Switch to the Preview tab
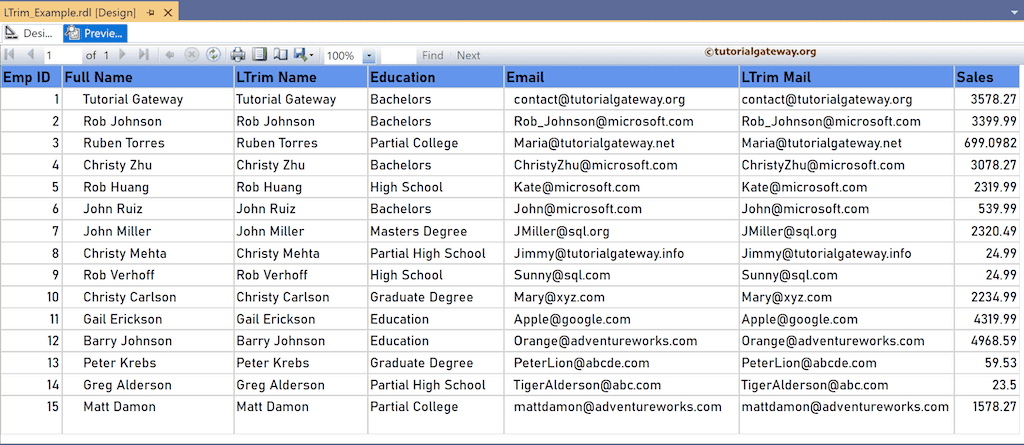 [x=93, y=34]
